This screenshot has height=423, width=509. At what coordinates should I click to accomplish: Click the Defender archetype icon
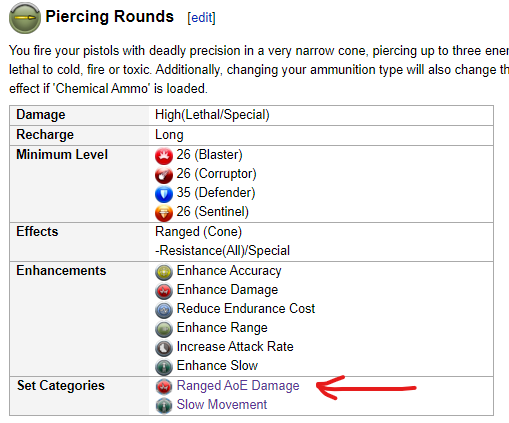click(164, 194)
